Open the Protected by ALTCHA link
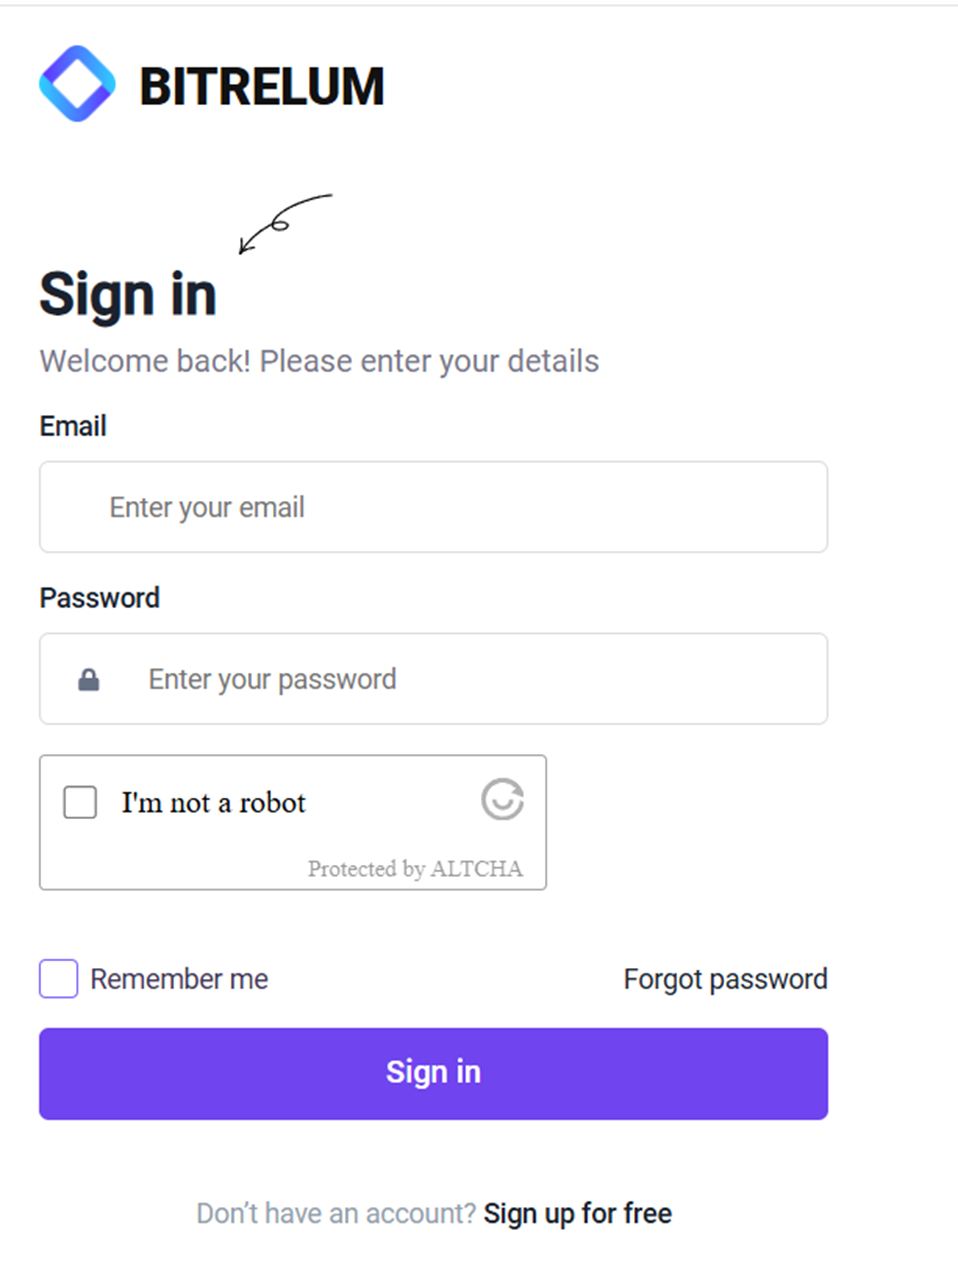 (415, 868)
